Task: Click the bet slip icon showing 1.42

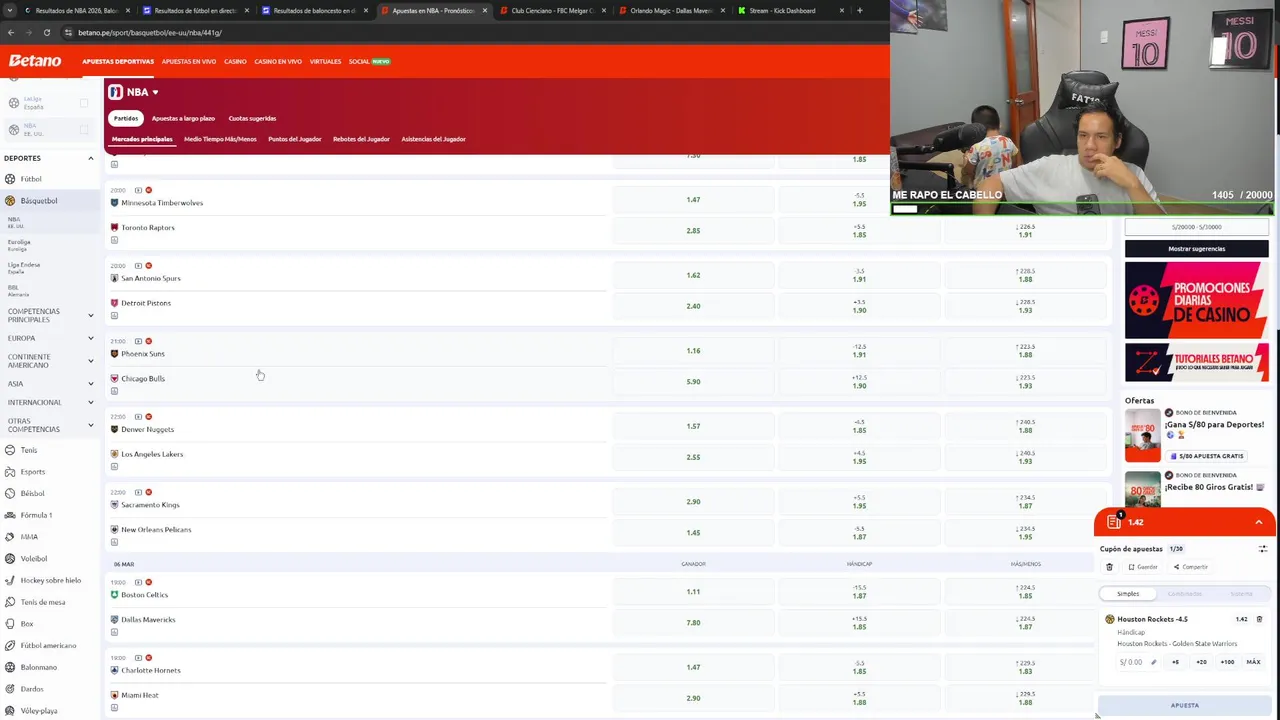Action: click(x=1114, y=522)
